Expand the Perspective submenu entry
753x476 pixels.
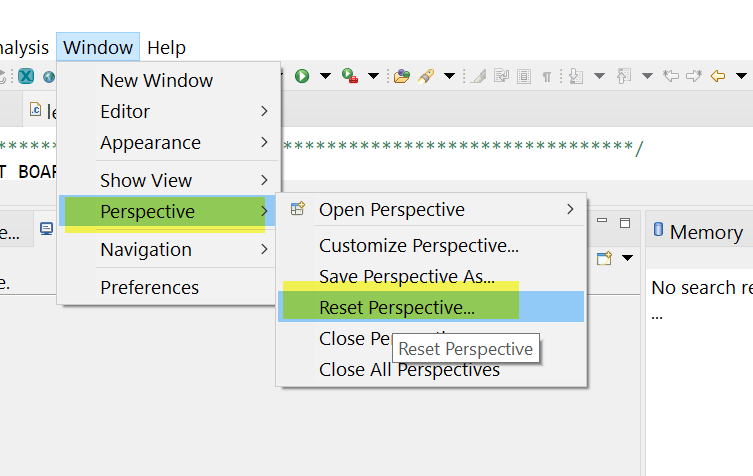tap(168, 211)
